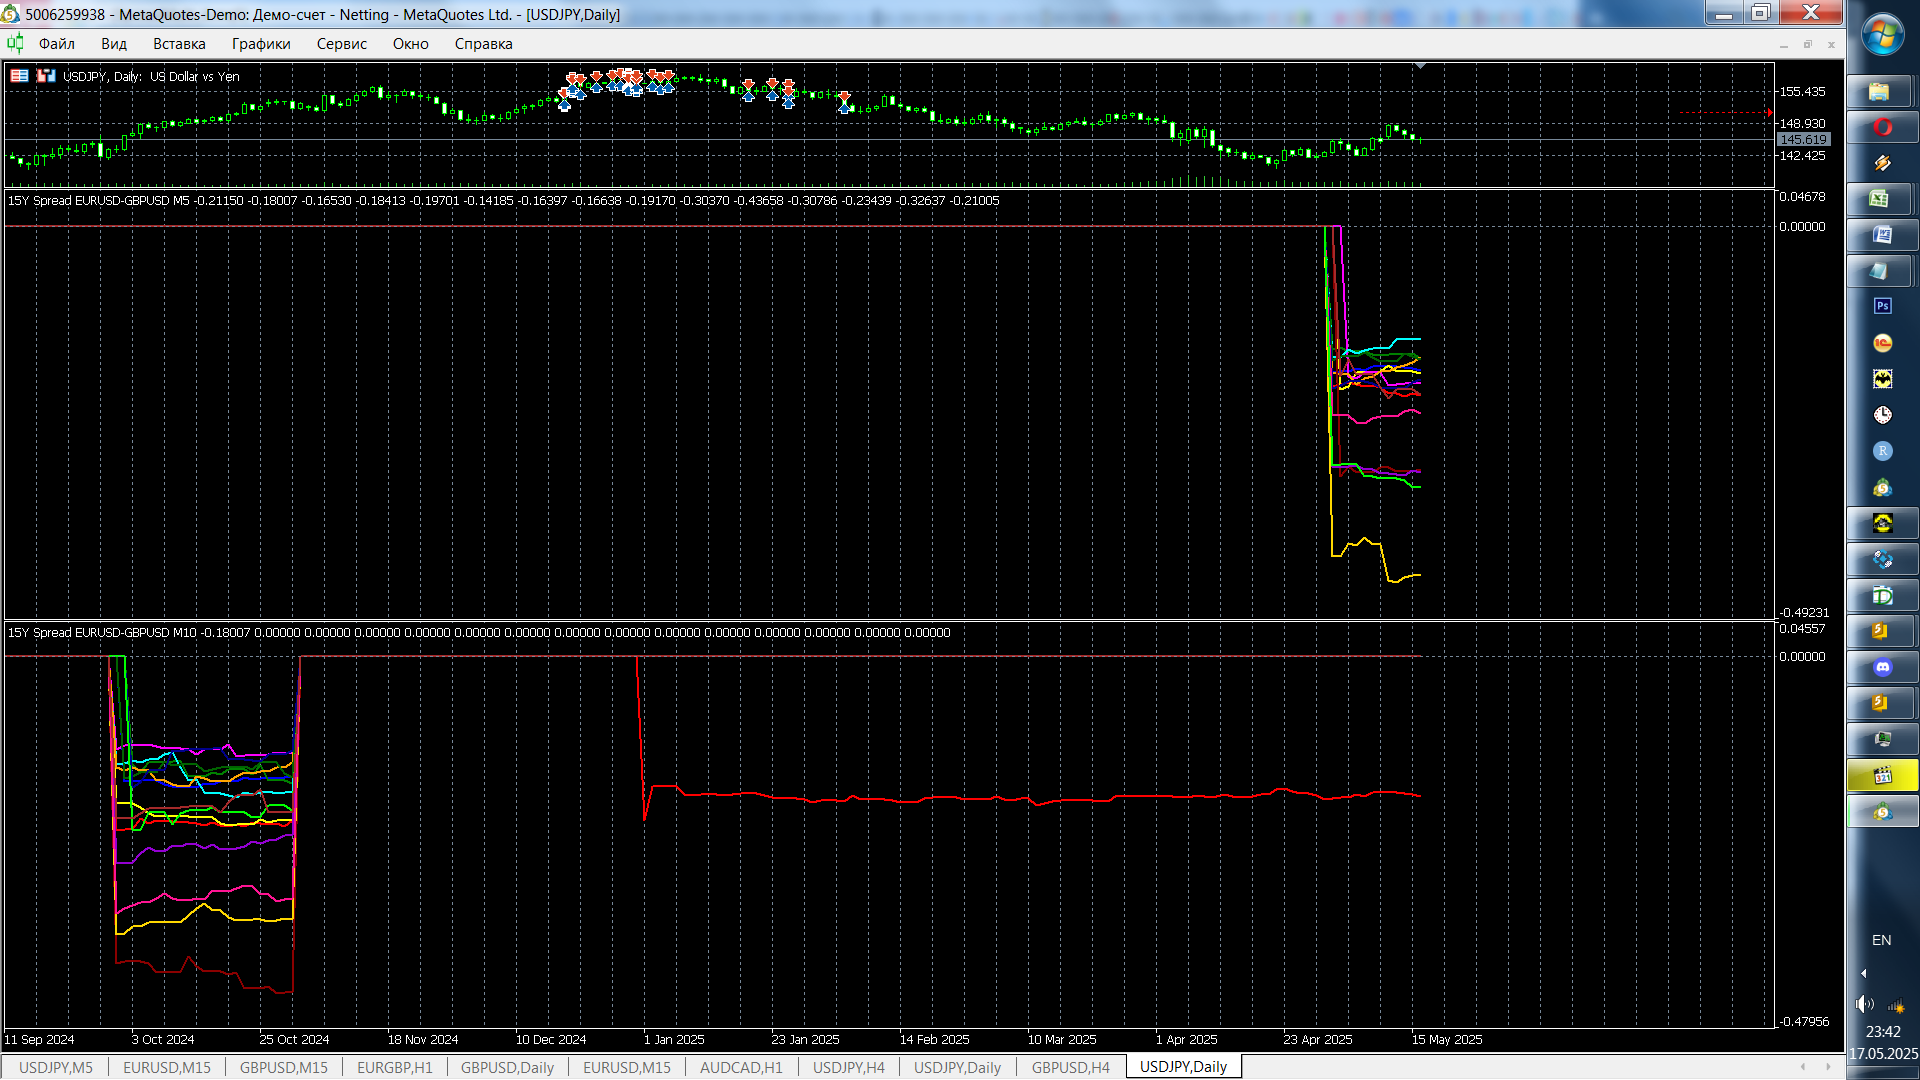Click the Media Player Classic taskbar icon

click(1882, 775)
